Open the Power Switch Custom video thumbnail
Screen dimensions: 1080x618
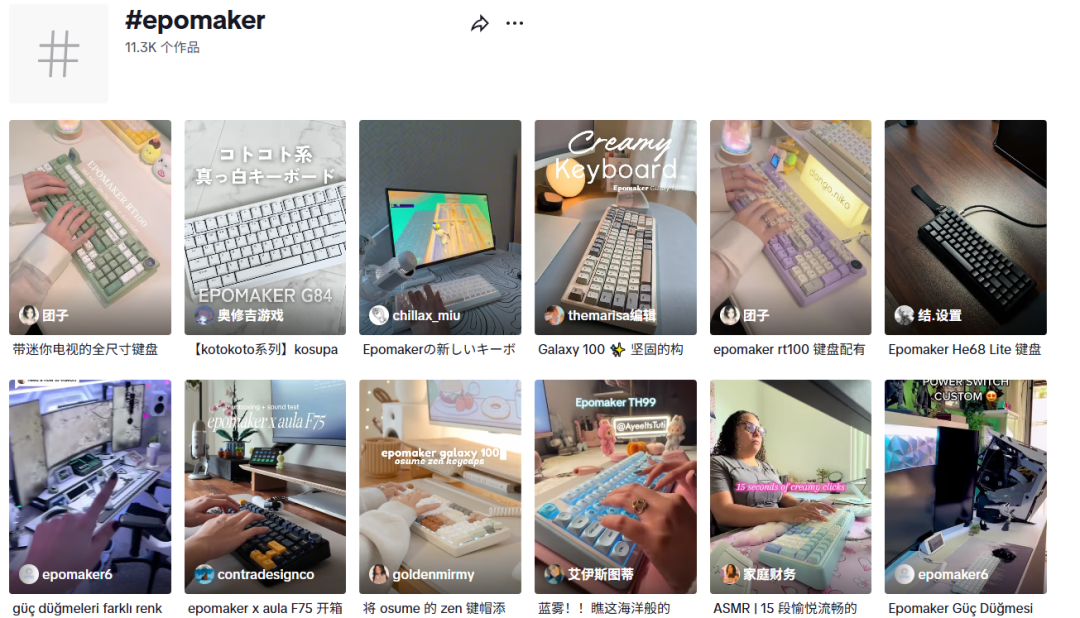pyautogui.click(x=966, y=486)
